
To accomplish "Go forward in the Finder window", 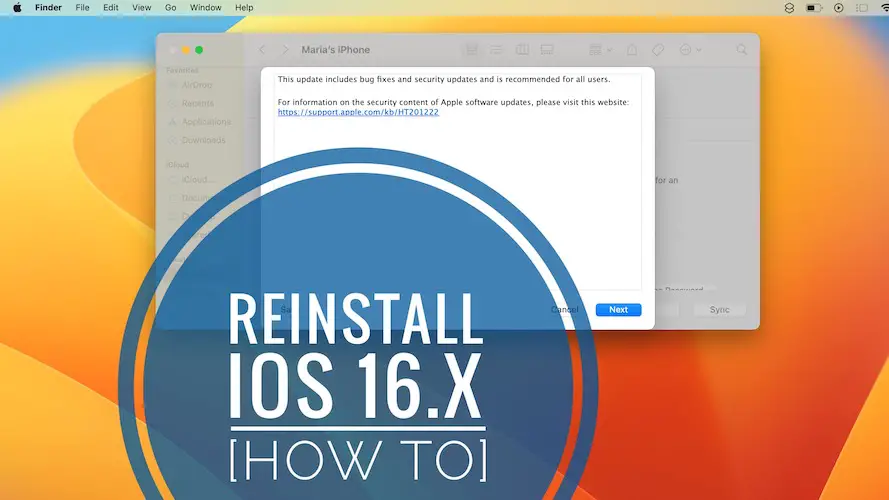I will (285, 50).
